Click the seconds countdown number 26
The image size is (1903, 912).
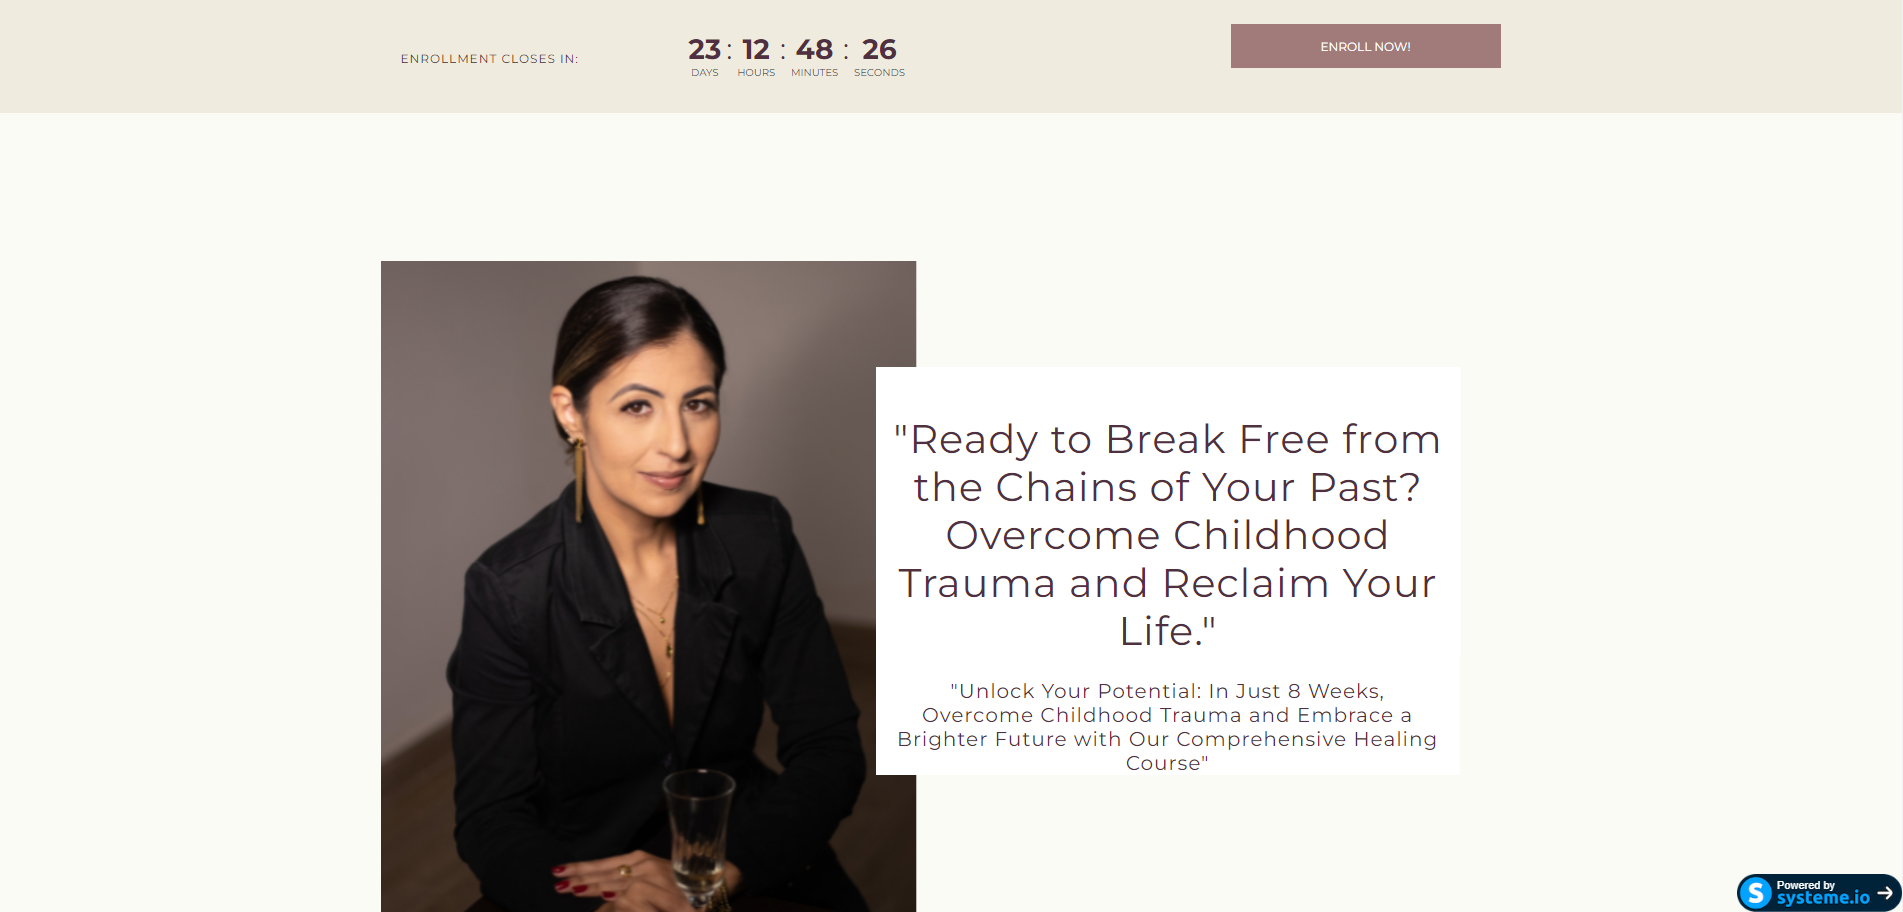pyautogui.click(x=879, y=49)
